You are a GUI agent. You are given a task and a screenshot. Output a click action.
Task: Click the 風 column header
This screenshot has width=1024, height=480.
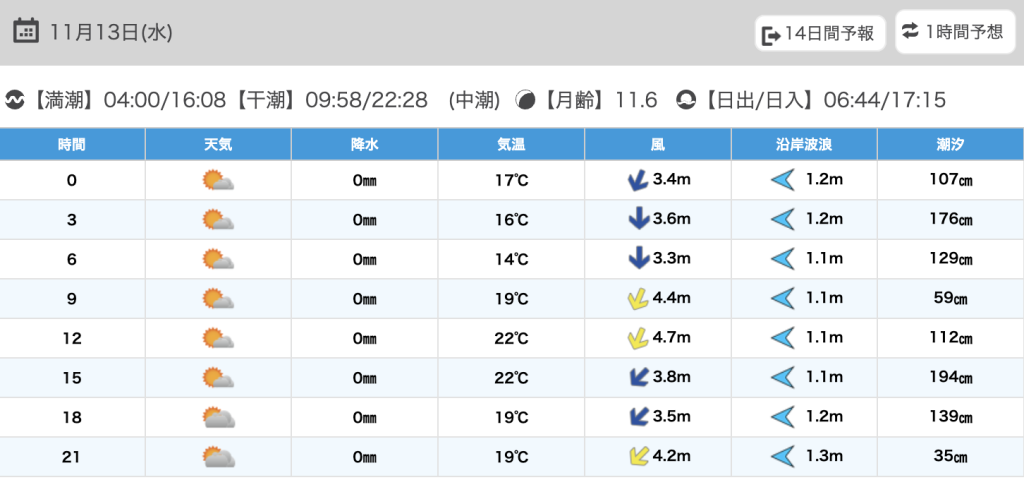[657, 145]
